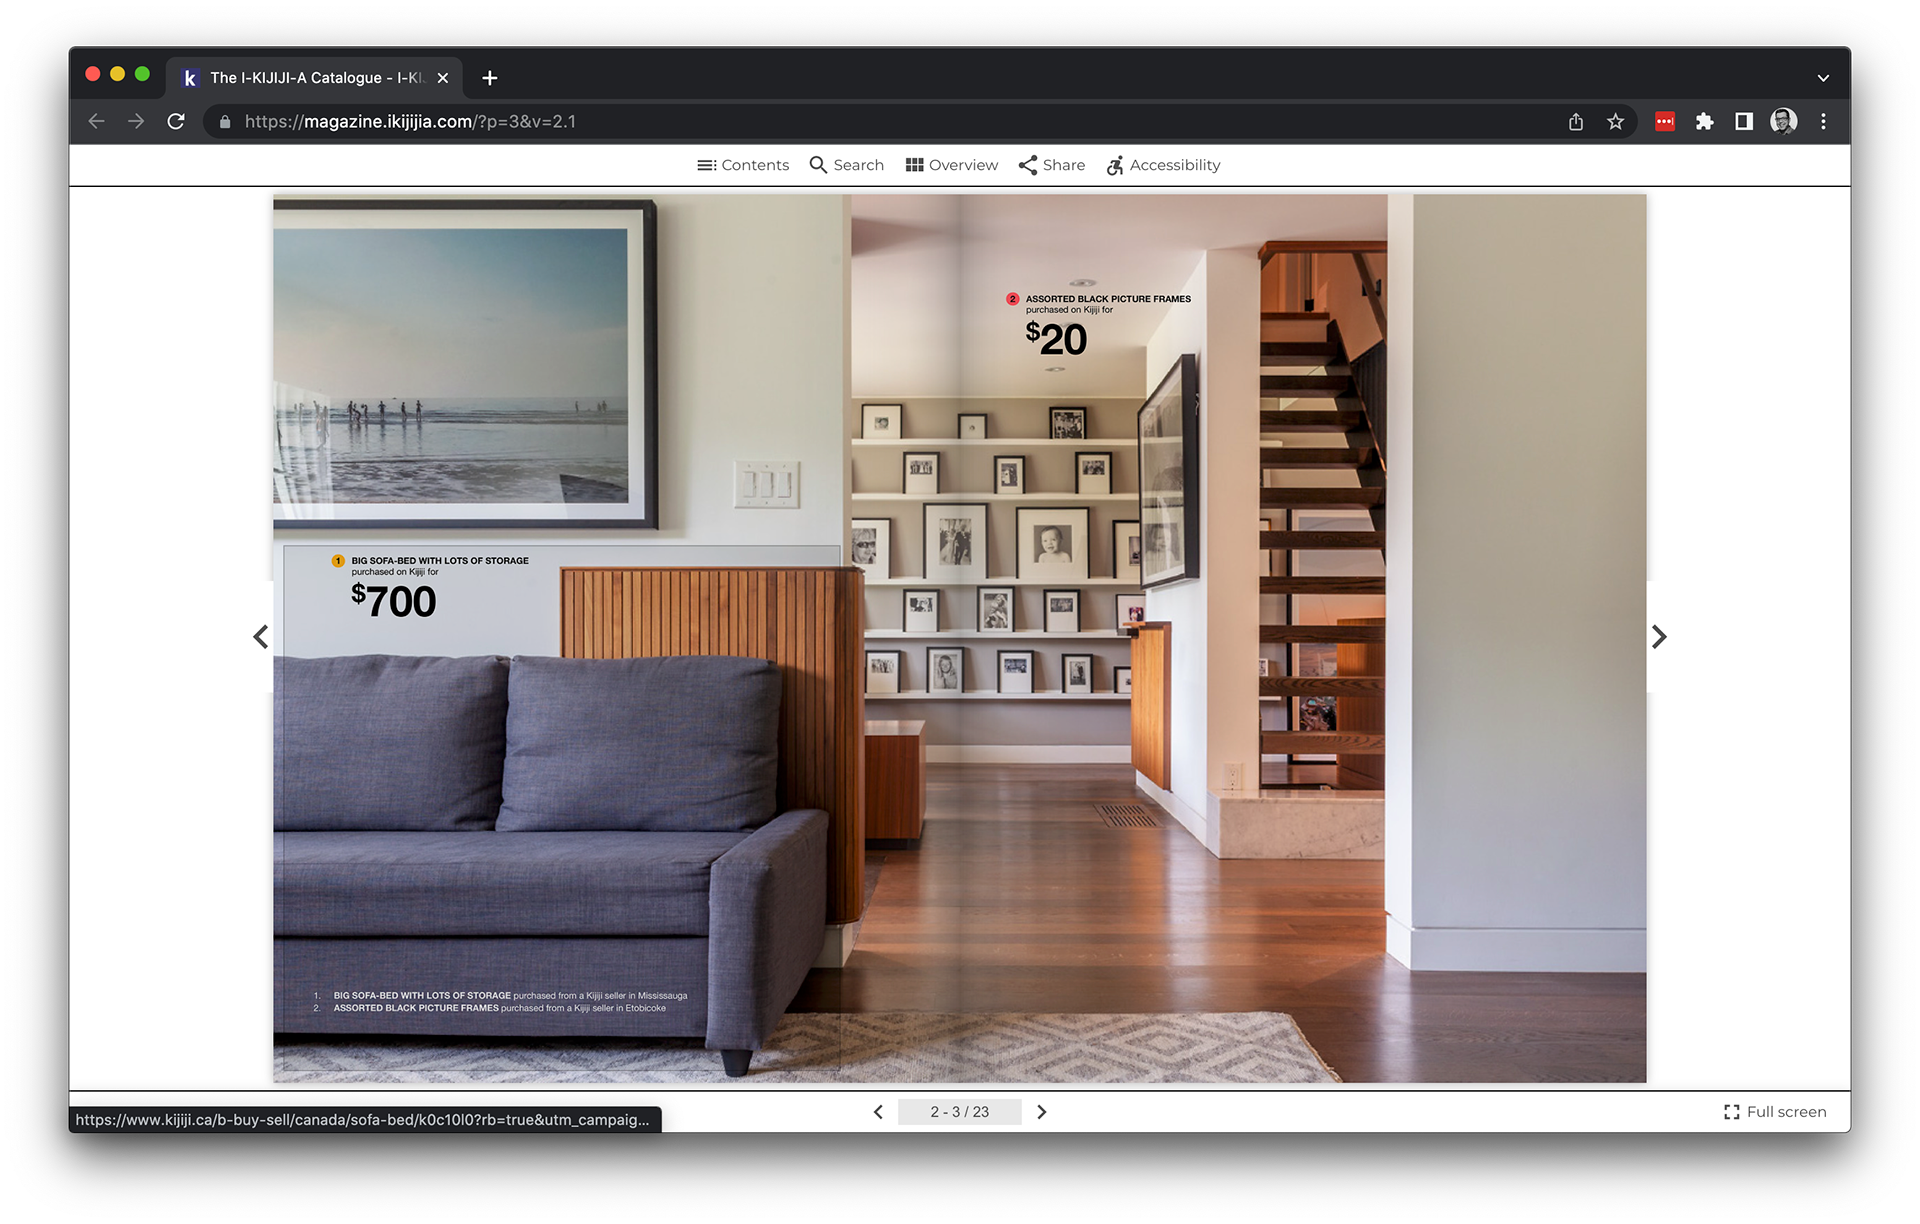Go to next page using right arrow
This screenshot has height=1224, width=1920.
pyautogui.click(x=1659, y=637)
